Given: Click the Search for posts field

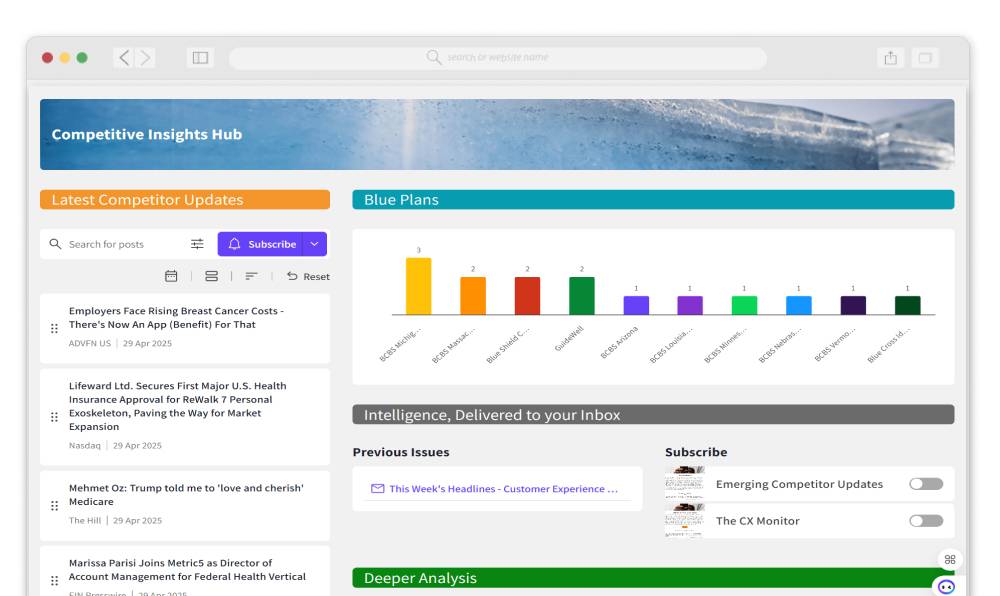Looking at the screenshot, I should click(x=120, y=244).
